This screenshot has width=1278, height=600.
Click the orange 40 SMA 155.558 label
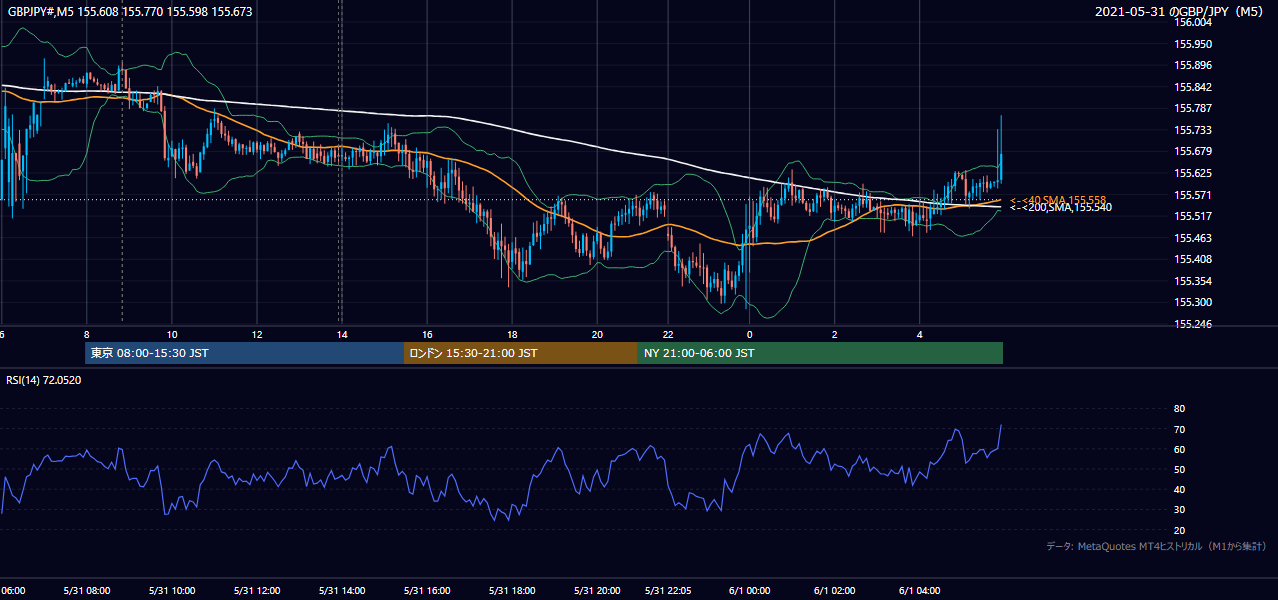coord(1058,200)
